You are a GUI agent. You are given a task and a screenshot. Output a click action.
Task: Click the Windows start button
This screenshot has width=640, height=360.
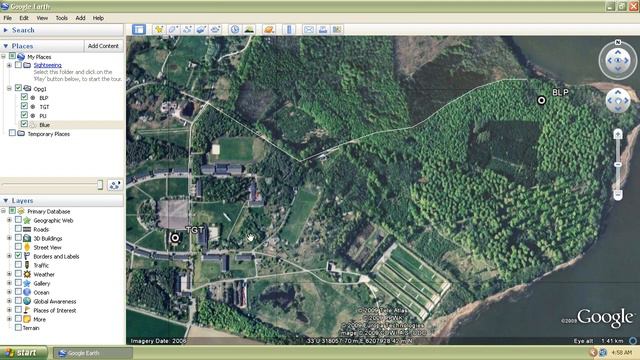(x=24, y=353)
